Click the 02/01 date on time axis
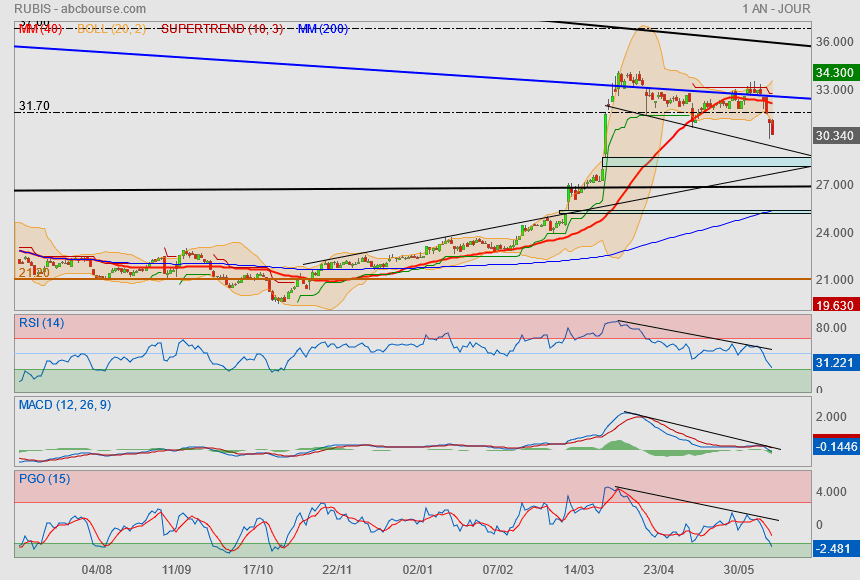 coord(417,570)
